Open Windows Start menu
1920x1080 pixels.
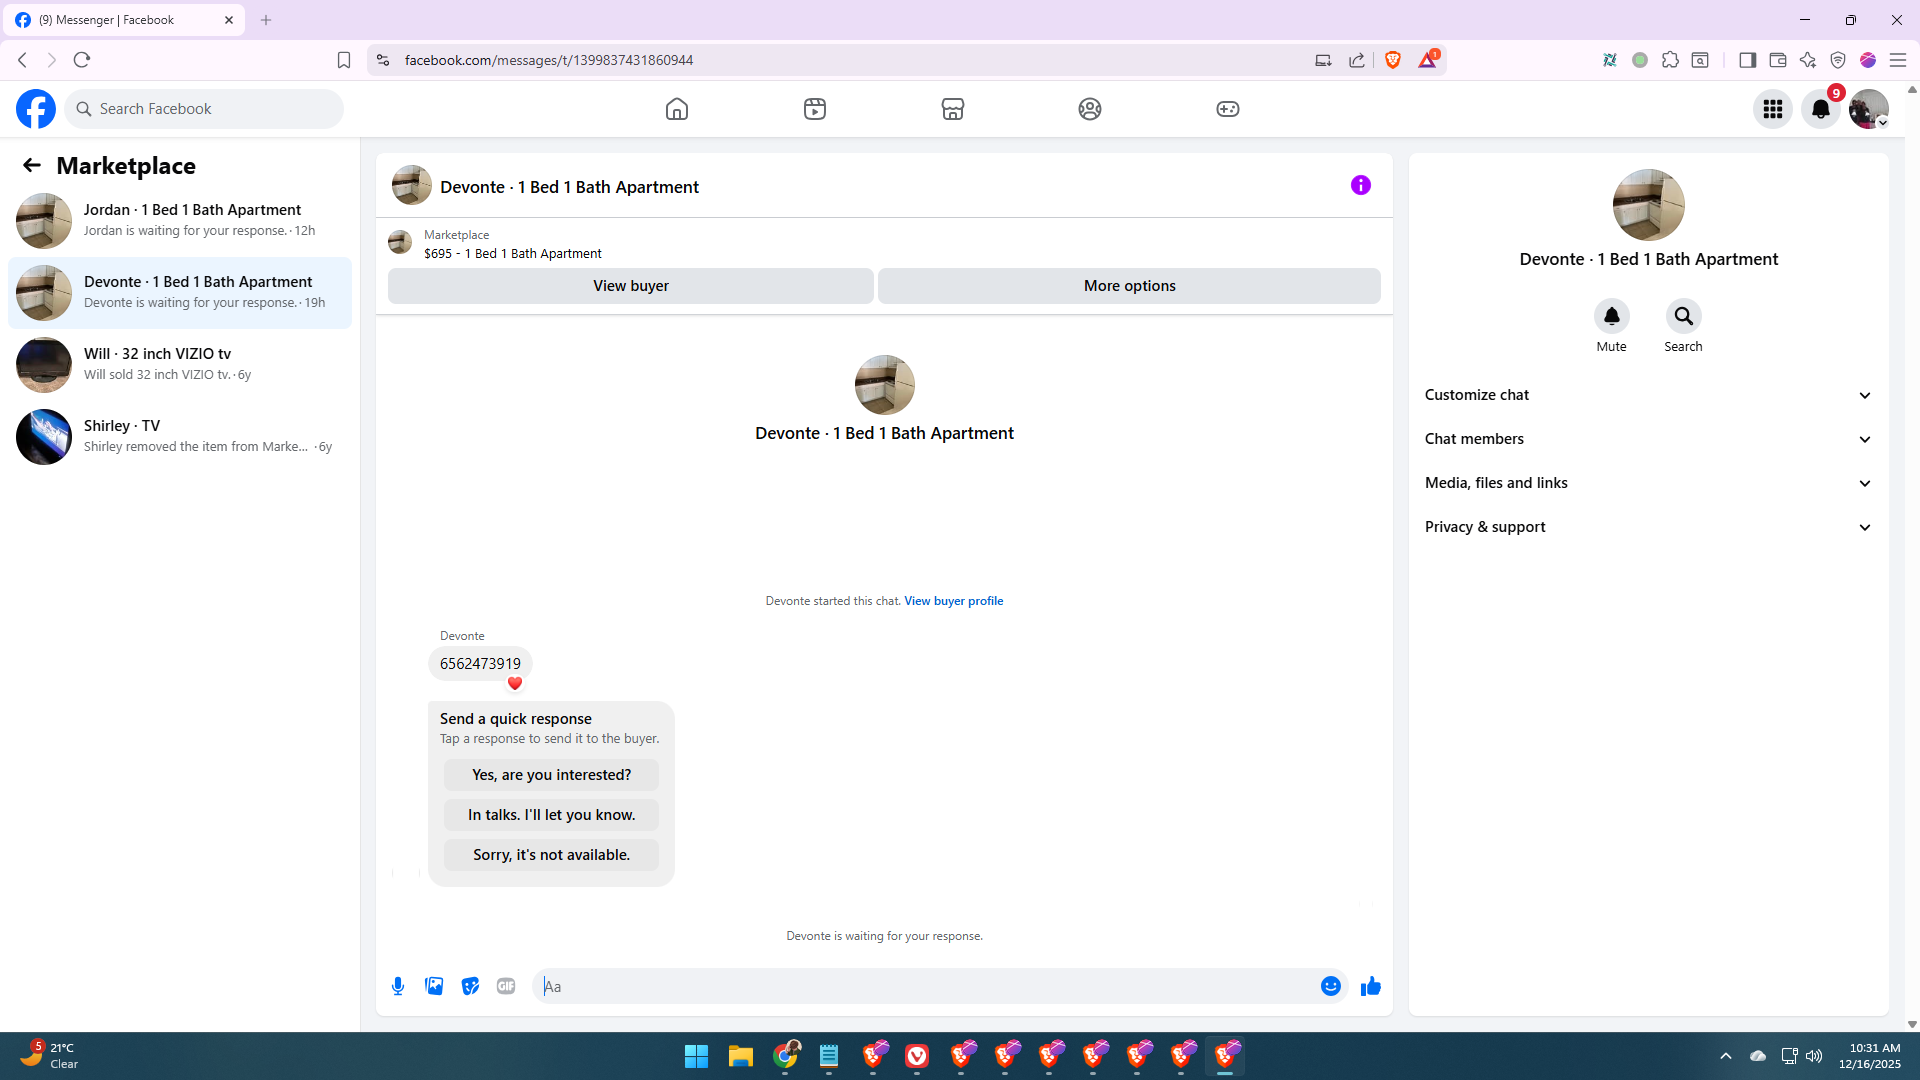click(696, 1056)
